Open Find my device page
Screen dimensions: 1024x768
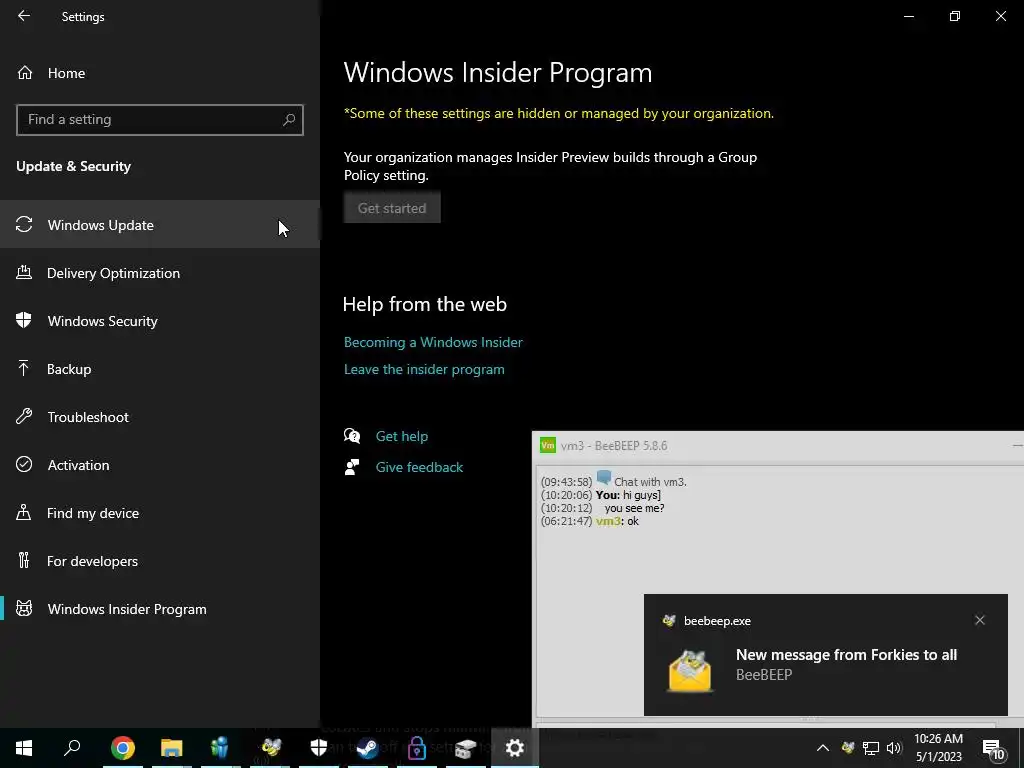click(x=159, y=513)
